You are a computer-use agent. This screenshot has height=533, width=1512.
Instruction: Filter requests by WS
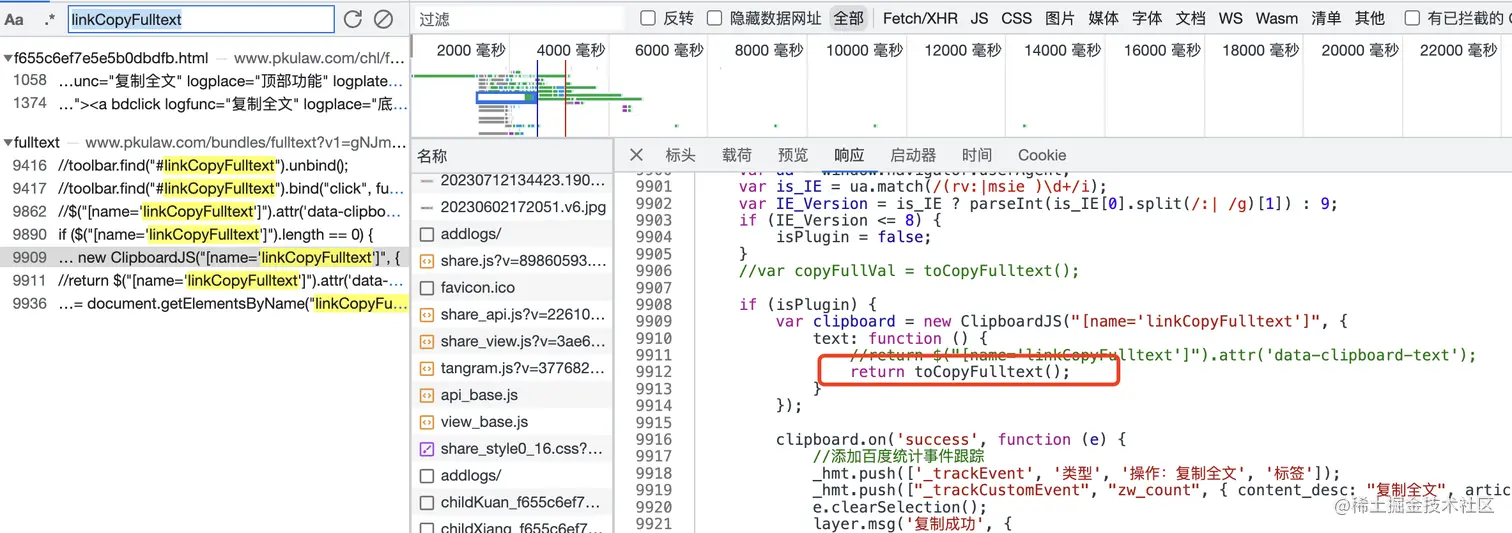[x=1230, y=18]
